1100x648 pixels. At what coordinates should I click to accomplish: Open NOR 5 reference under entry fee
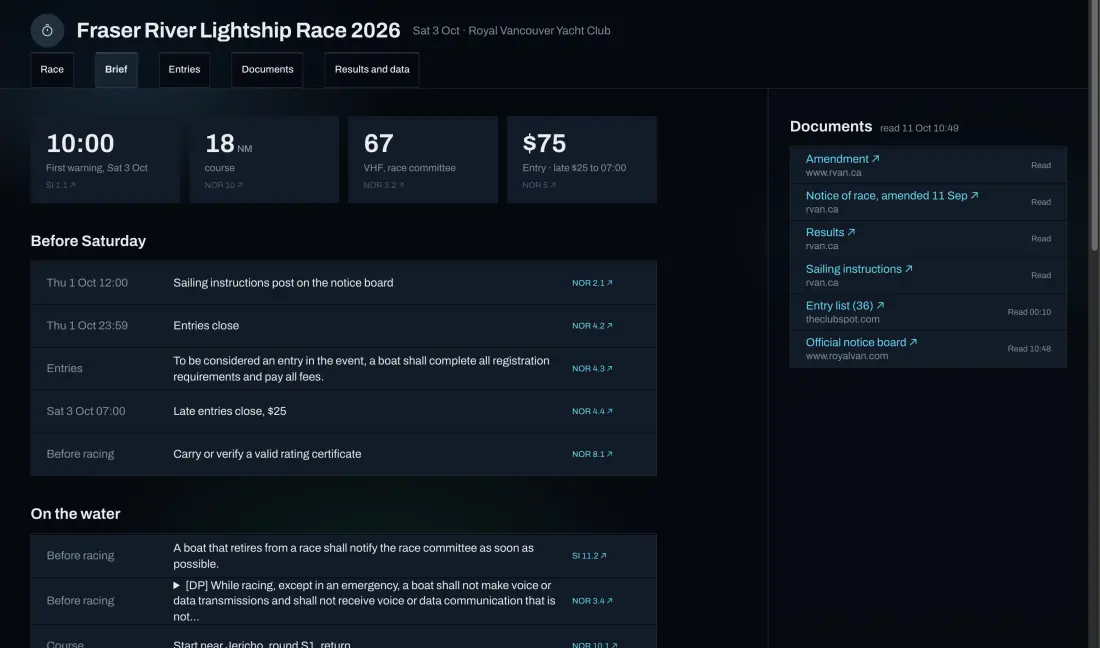click(539, 185)
